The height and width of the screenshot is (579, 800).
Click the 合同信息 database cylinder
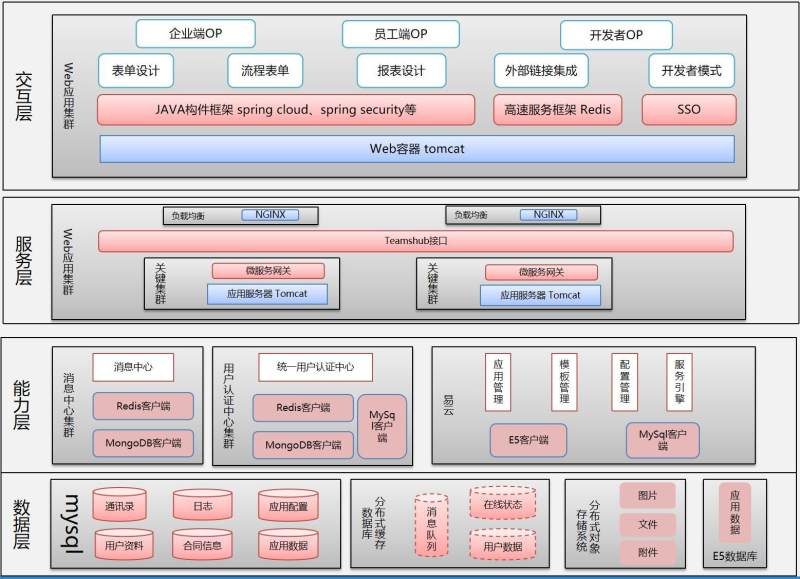203,544
